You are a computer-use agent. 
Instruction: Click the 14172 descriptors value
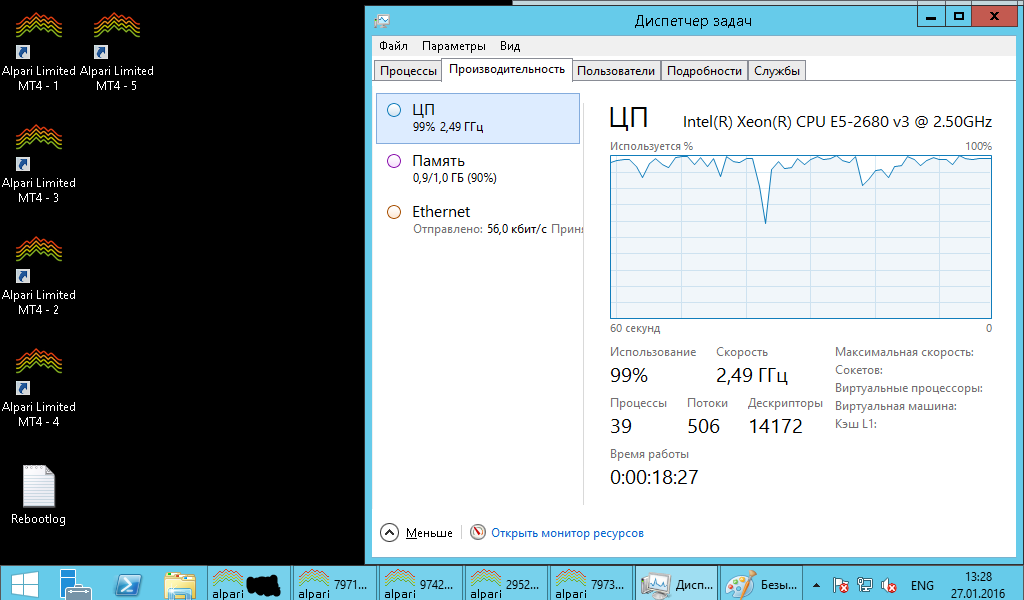(x=775, y=426)
